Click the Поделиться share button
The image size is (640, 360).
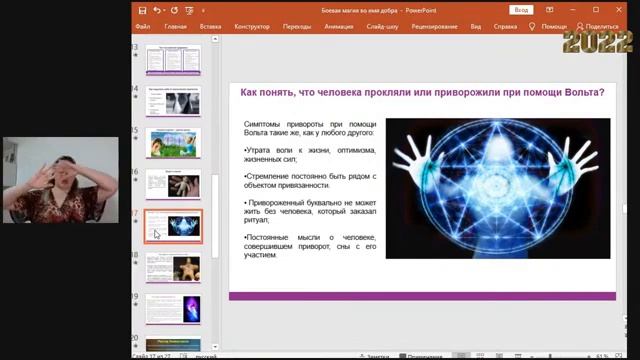tap(598, 27)
